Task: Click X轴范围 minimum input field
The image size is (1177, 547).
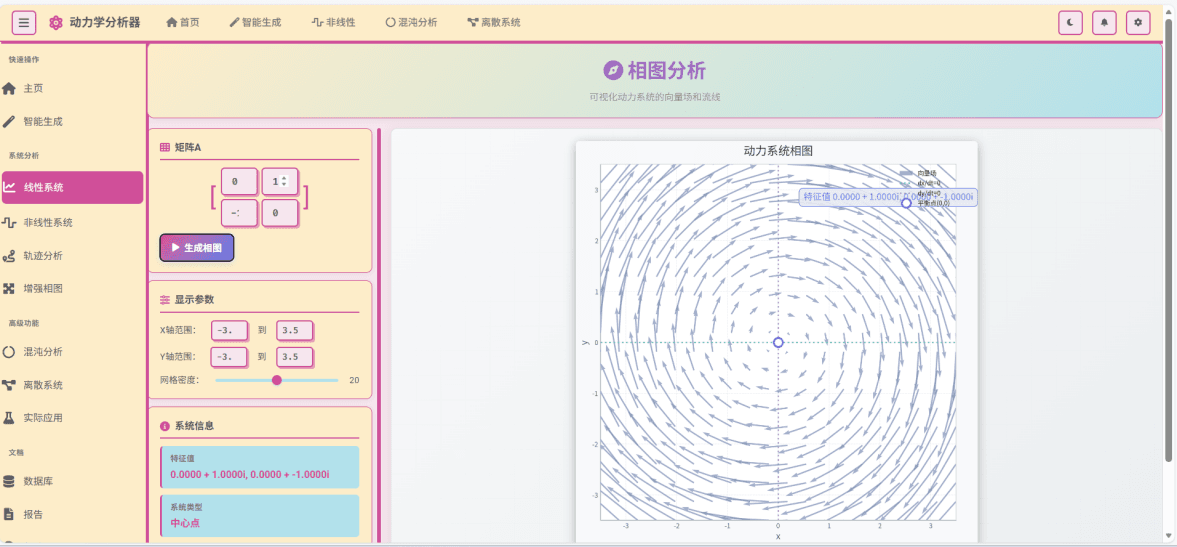Action: point(229,331)
